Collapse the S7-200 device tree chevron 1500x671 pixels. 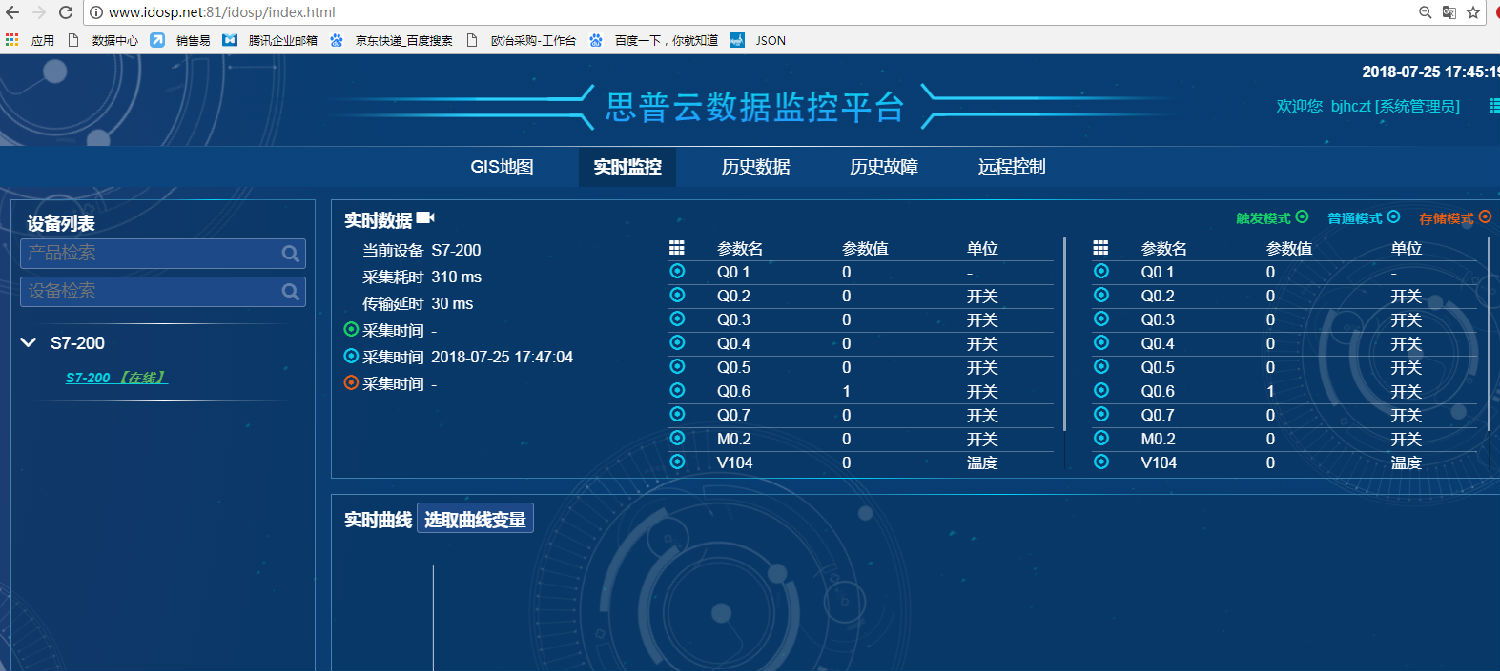27,342
